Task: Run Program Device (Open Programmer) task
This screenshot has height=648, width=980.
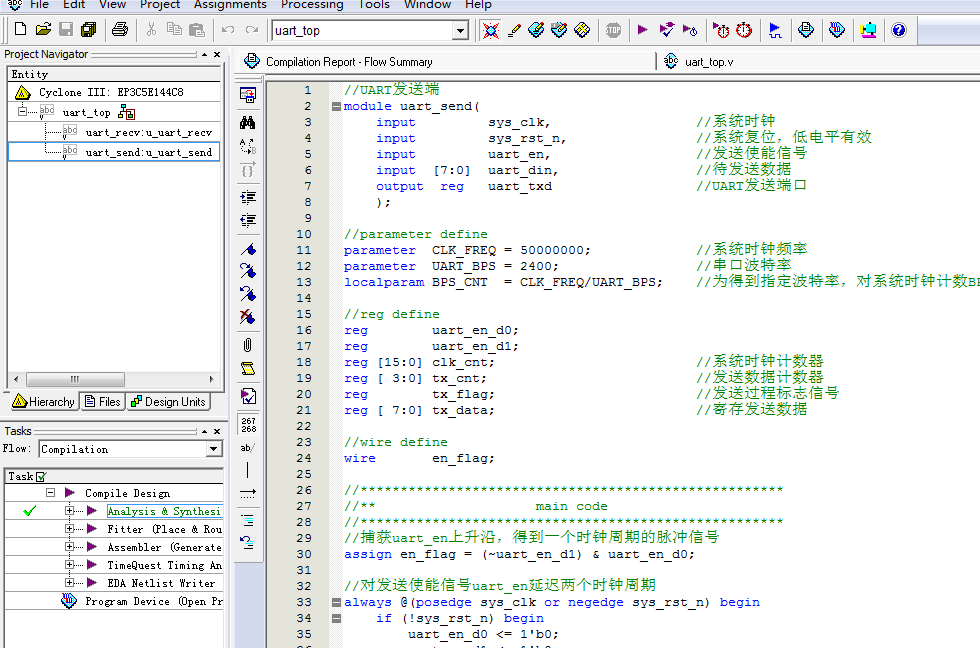Action: 140,601
